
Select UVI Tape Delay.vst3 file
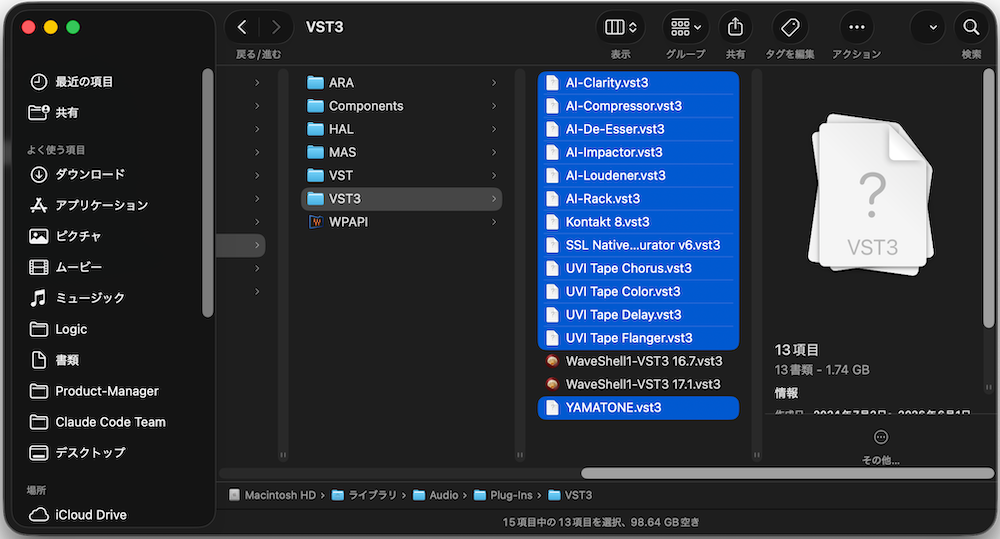[638, 314]
